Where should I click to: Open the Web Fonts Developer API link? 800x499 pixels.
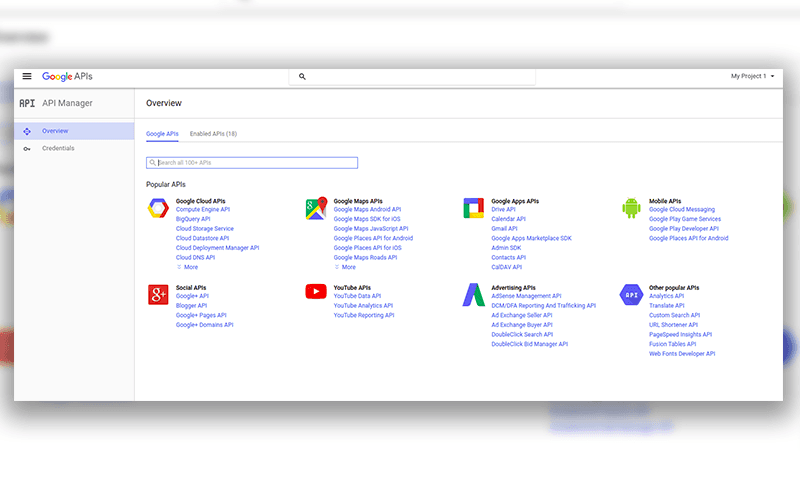(x=682, y=354)
